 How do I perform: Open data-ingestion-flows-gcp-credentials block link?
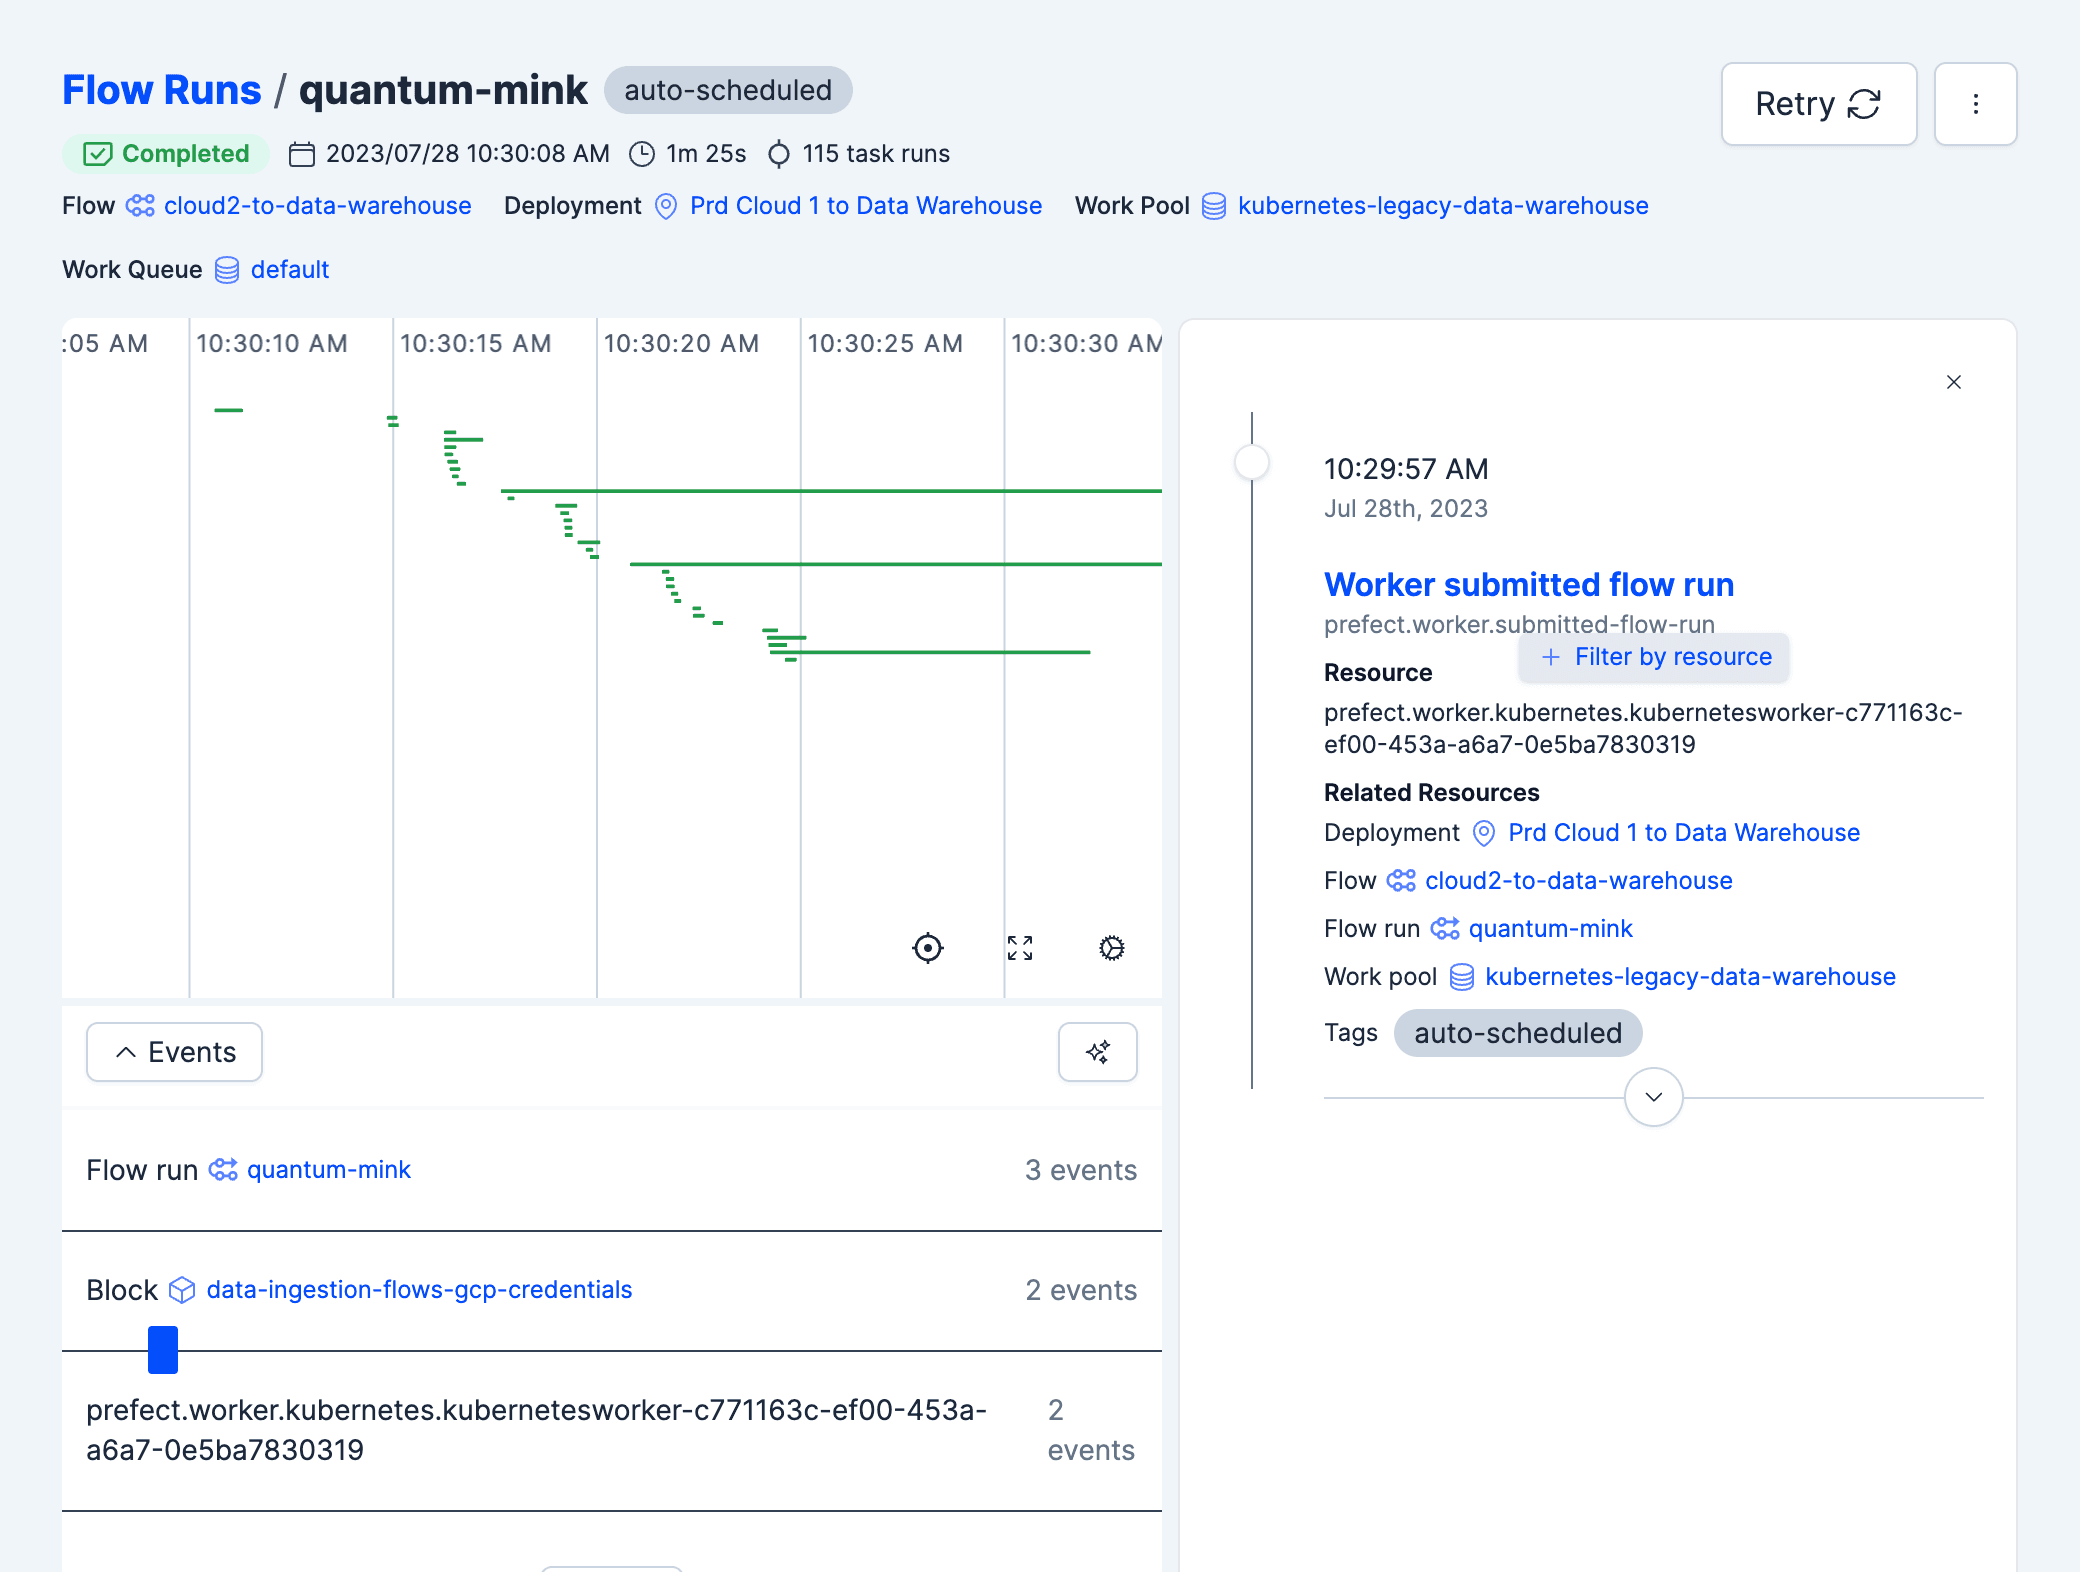point(419,1289)
